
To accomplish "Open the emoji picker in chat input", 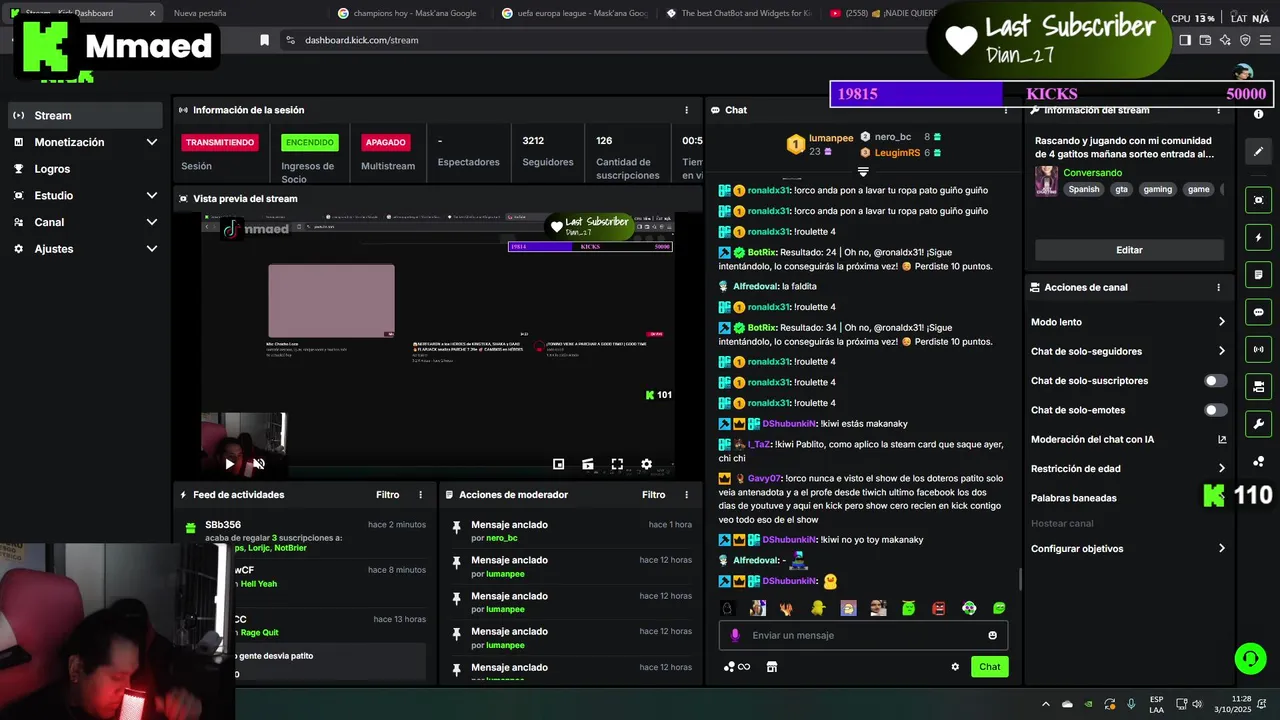I will point(992,635).
